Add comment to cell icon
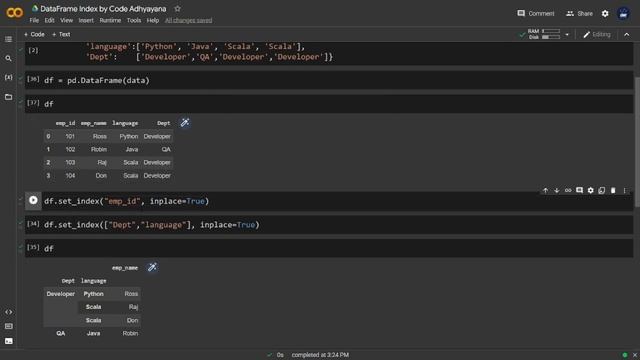 [579, 191]
